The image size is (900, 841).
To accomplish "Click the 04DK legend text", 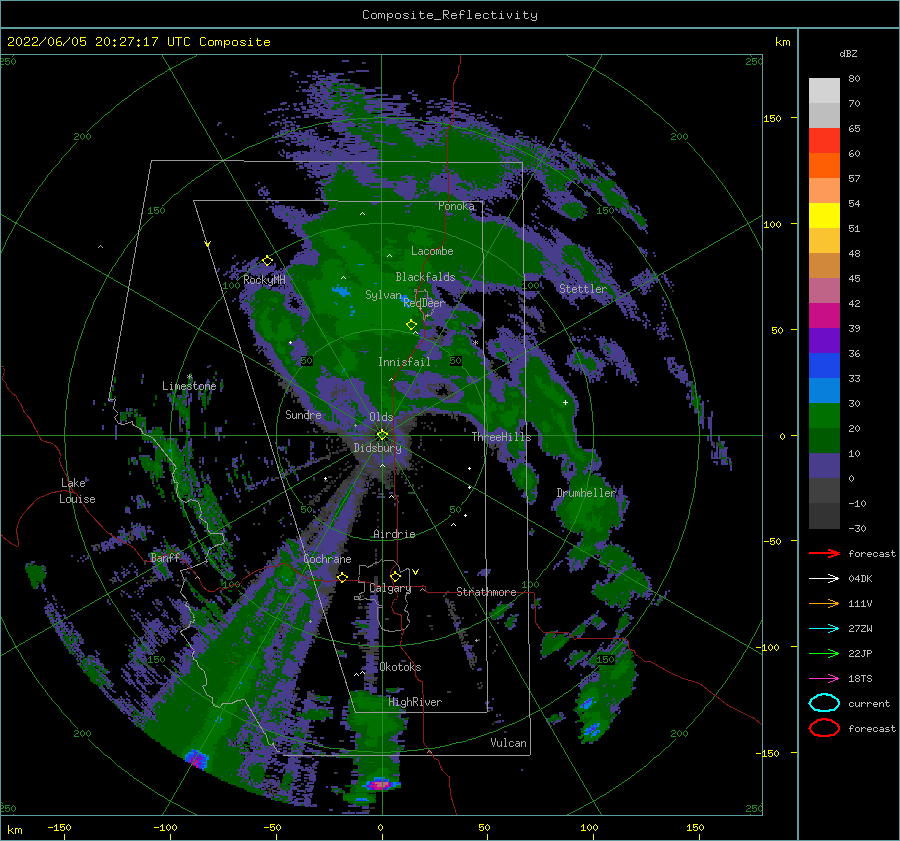I will [860, 578].
